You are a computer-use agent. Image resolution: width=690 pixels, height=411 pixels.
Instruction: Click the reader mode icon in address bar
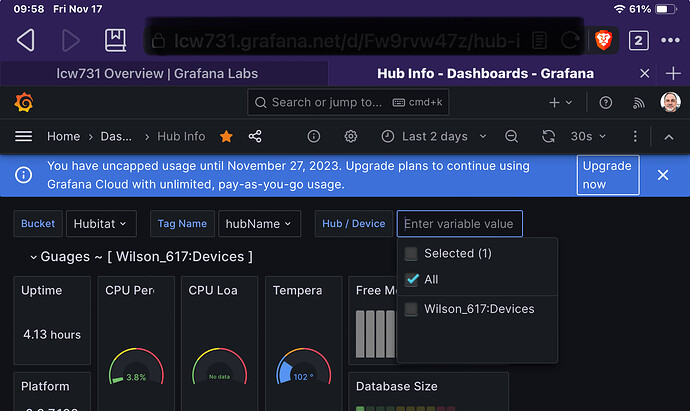(x=539, y=40)
